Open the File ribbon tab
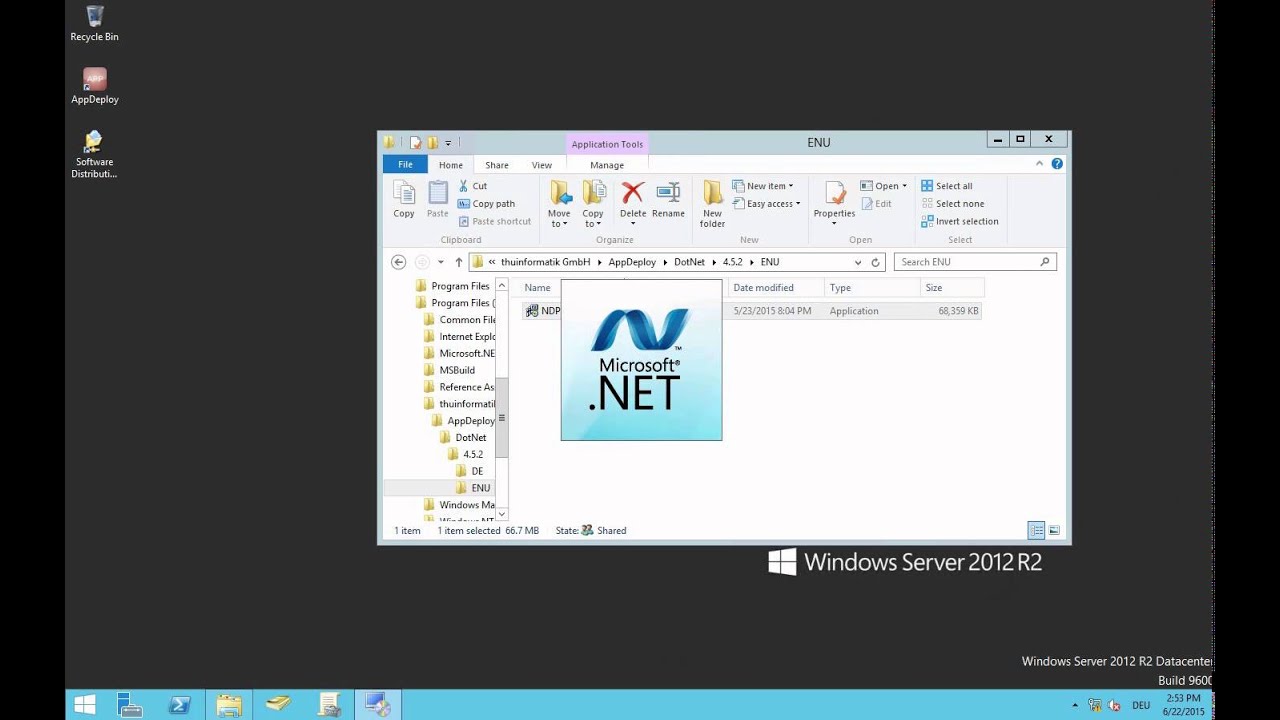 coord(405,165)
